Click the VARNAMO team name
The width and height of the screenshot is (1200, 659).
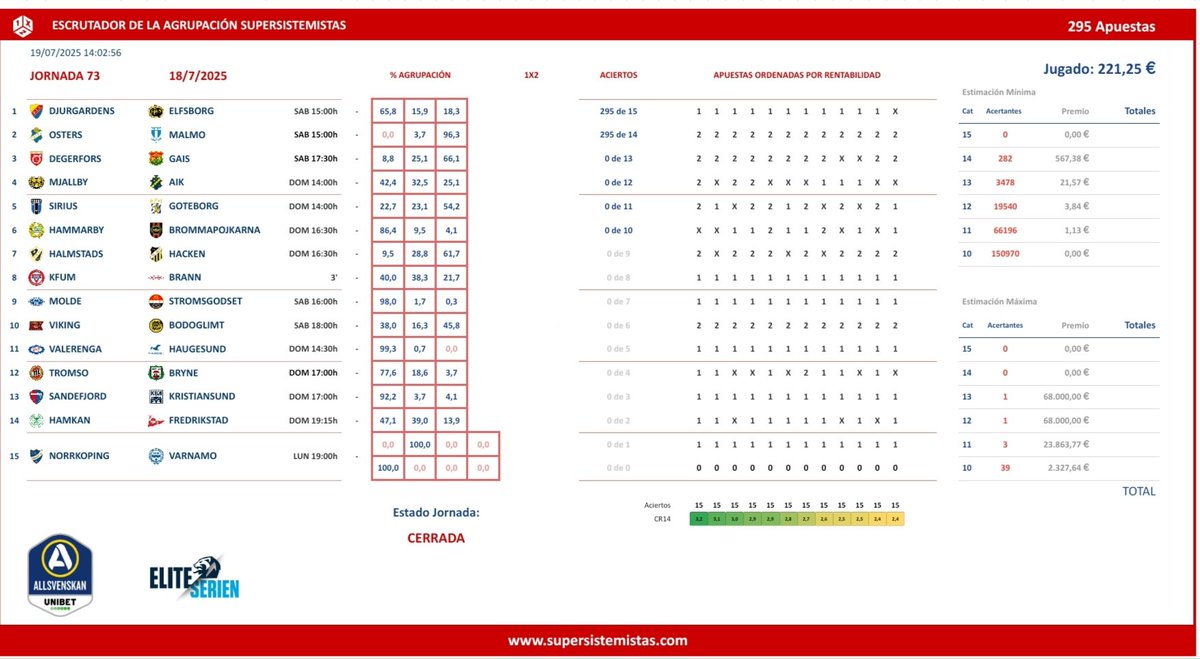pyautogui.click(x=191, y=456)
